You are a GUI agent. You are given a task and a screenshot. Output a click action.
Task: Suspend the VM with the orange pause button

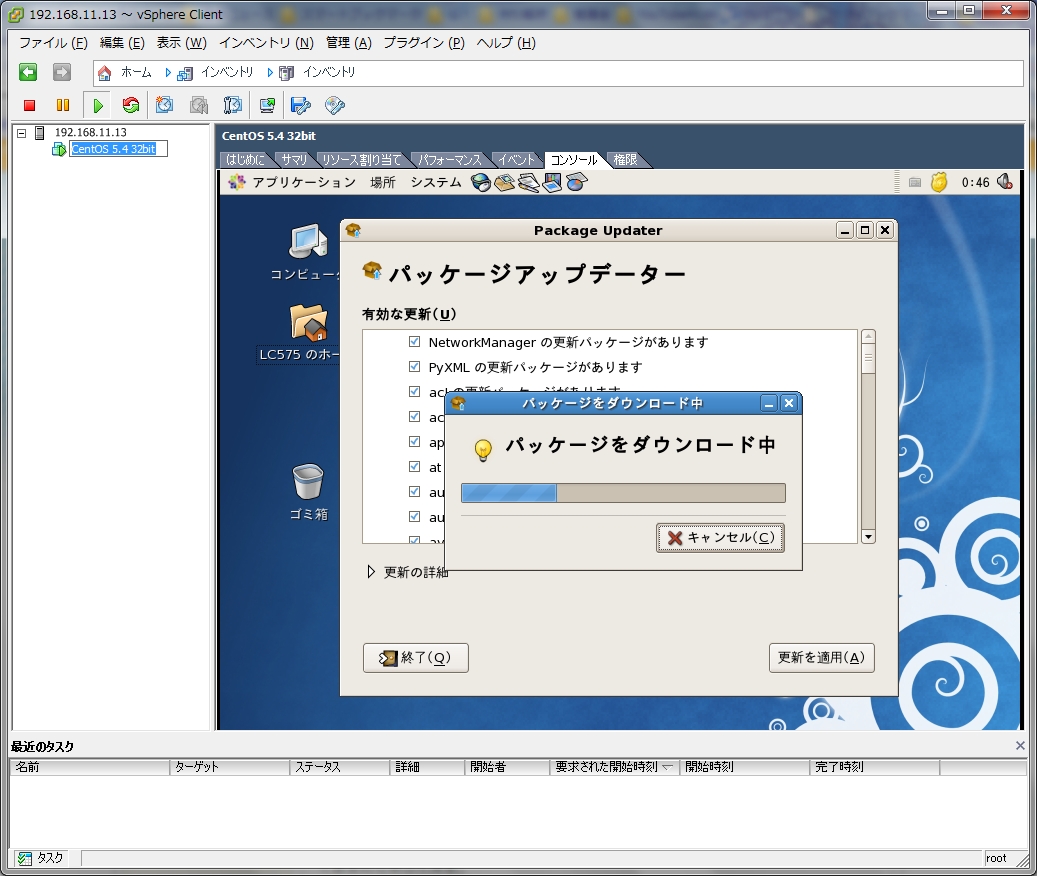63,105
